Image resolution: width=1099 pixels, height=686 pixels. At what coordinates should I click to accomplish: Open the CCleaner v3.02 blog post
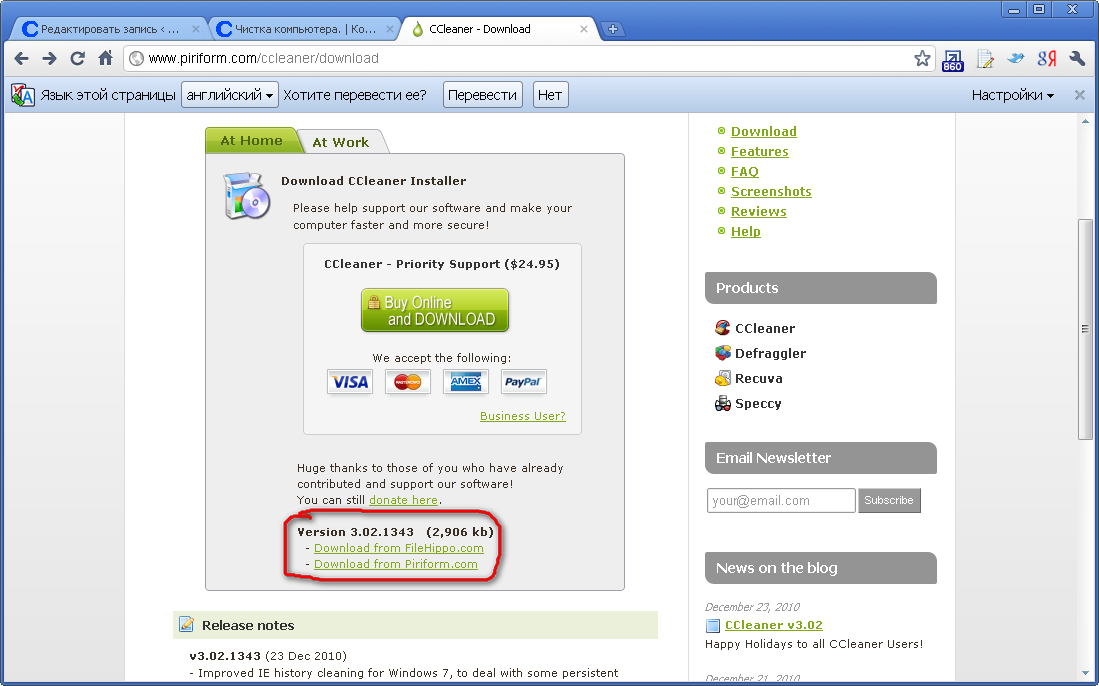pos(774,625)
